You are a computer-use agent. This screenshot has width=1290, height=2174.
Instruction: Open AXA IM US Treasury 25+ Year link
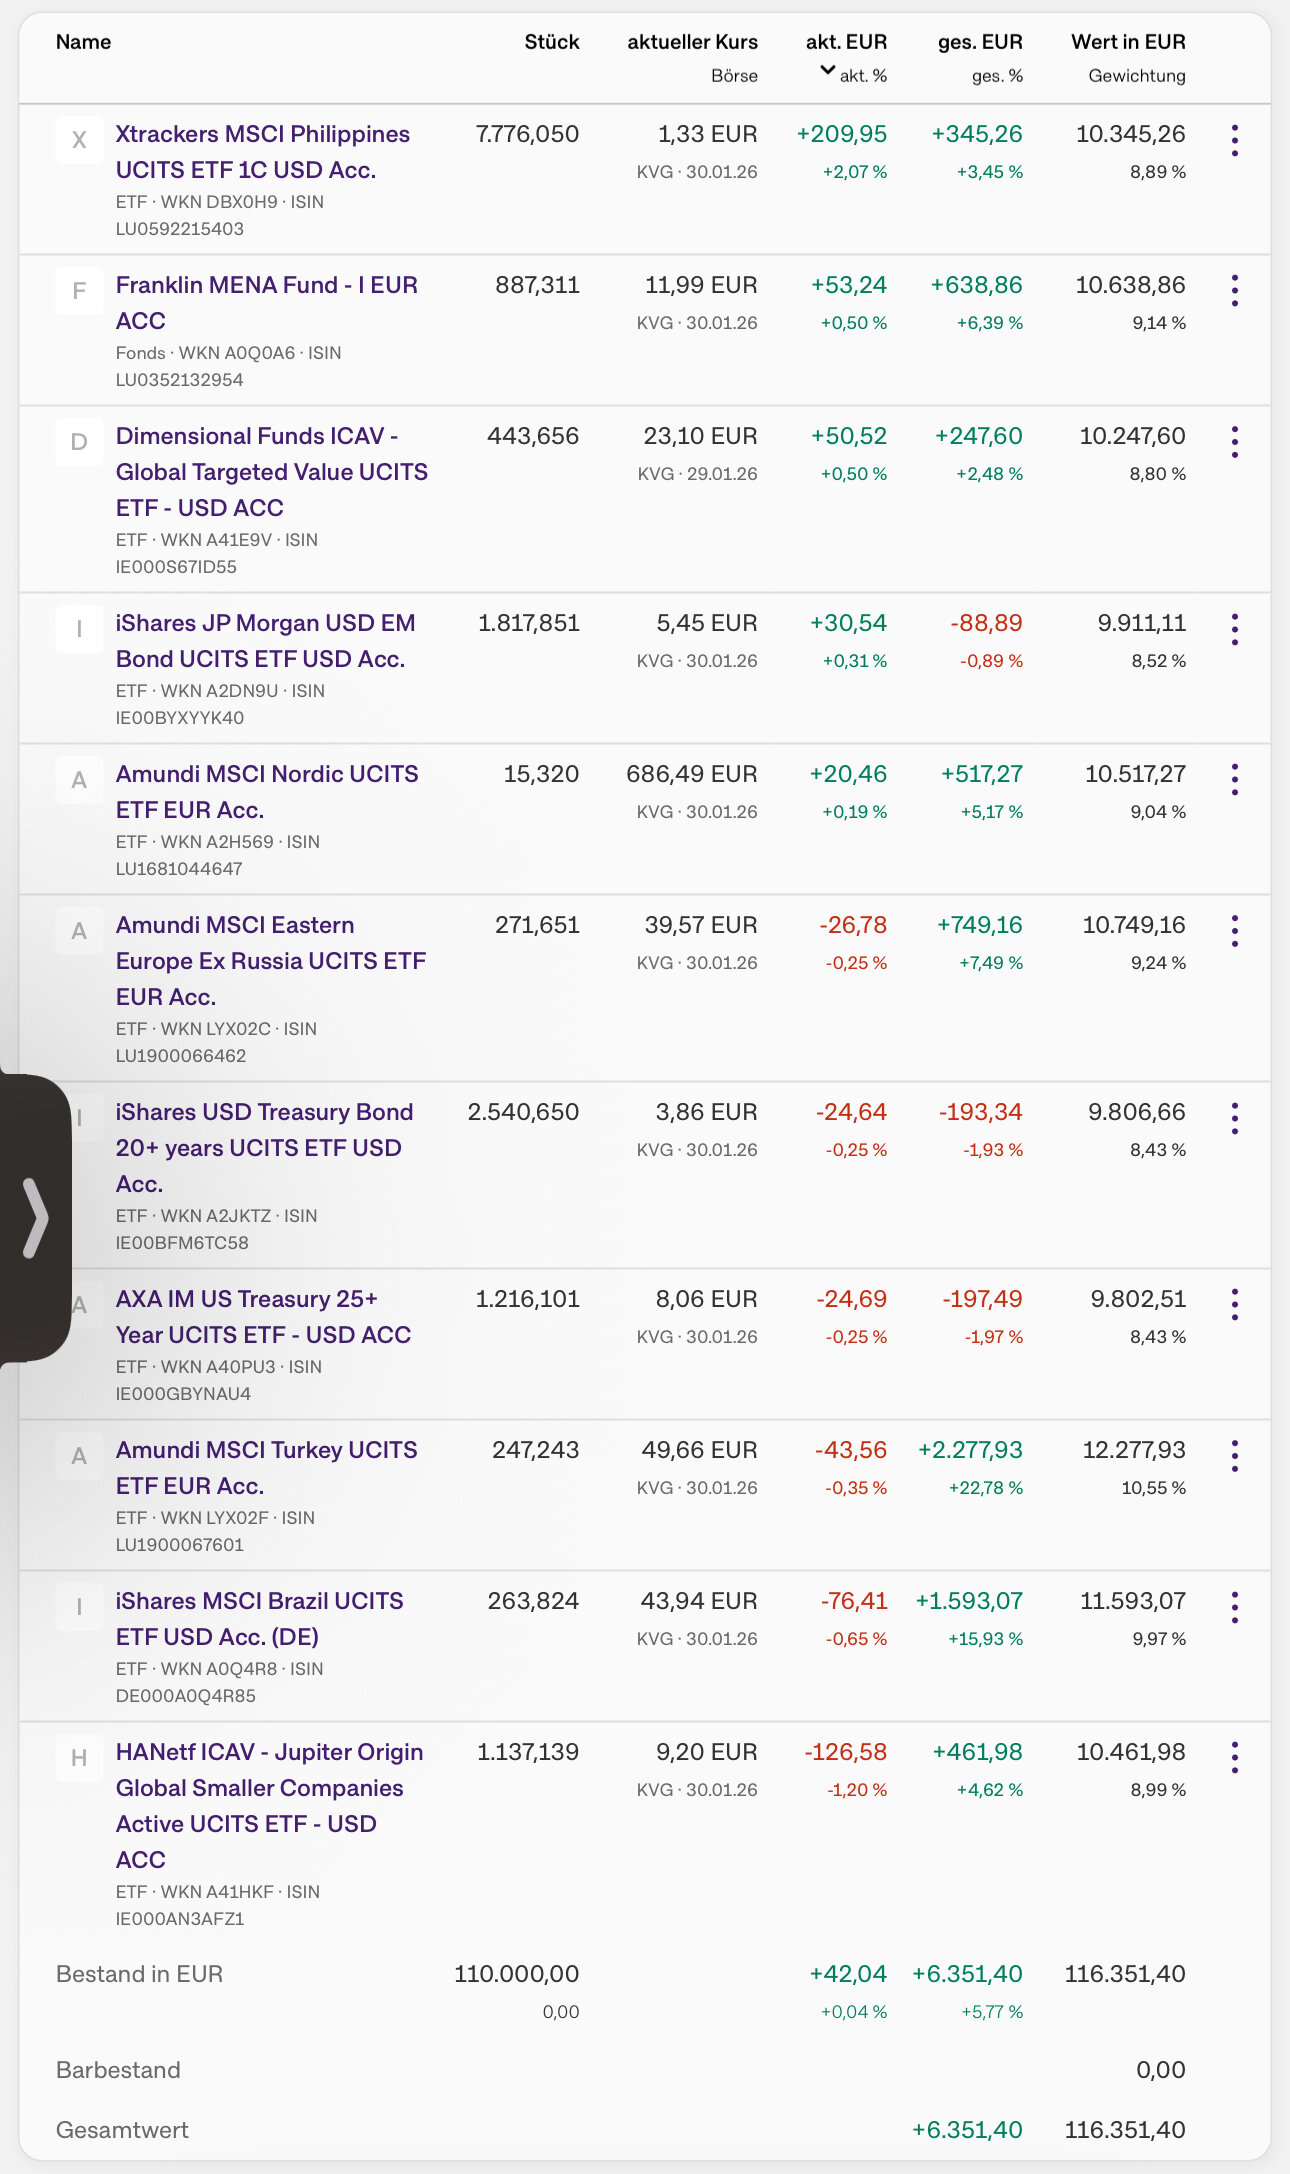[263, 1316]
